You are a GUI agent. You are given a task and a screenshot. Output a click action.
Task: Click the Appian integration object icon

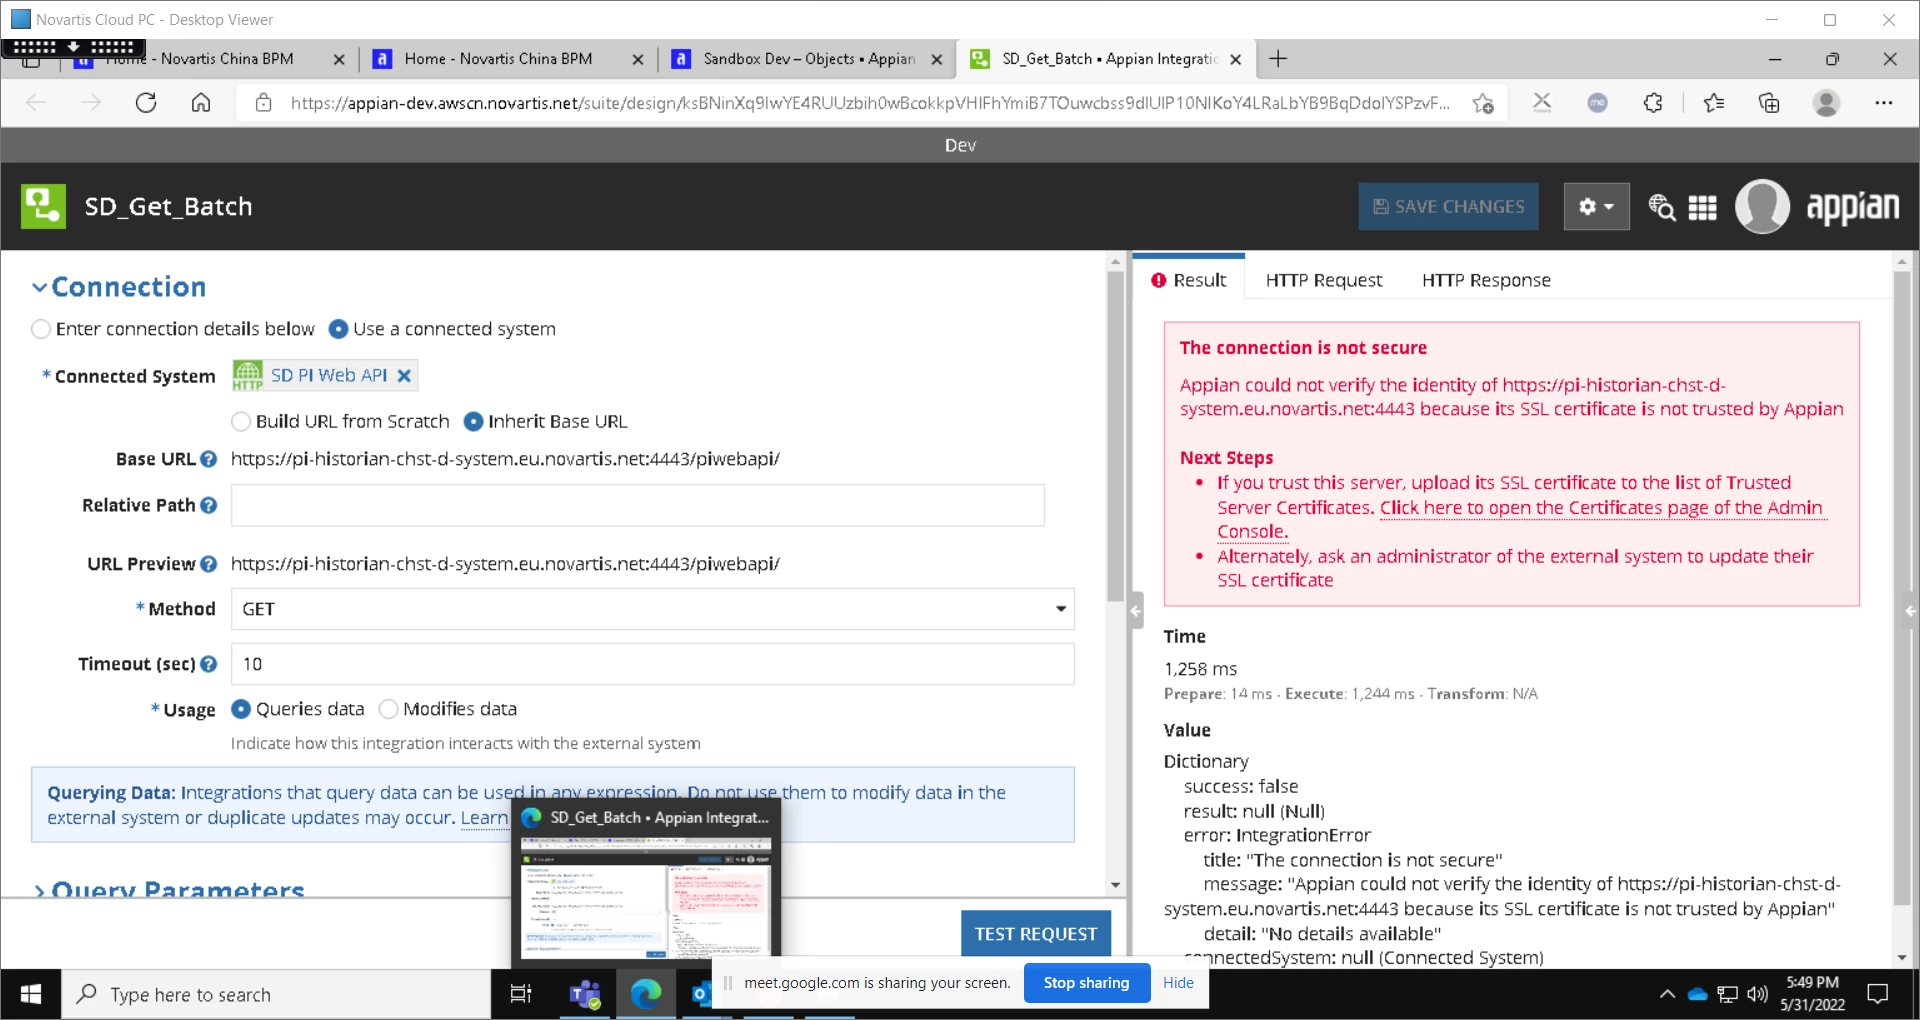43,206
